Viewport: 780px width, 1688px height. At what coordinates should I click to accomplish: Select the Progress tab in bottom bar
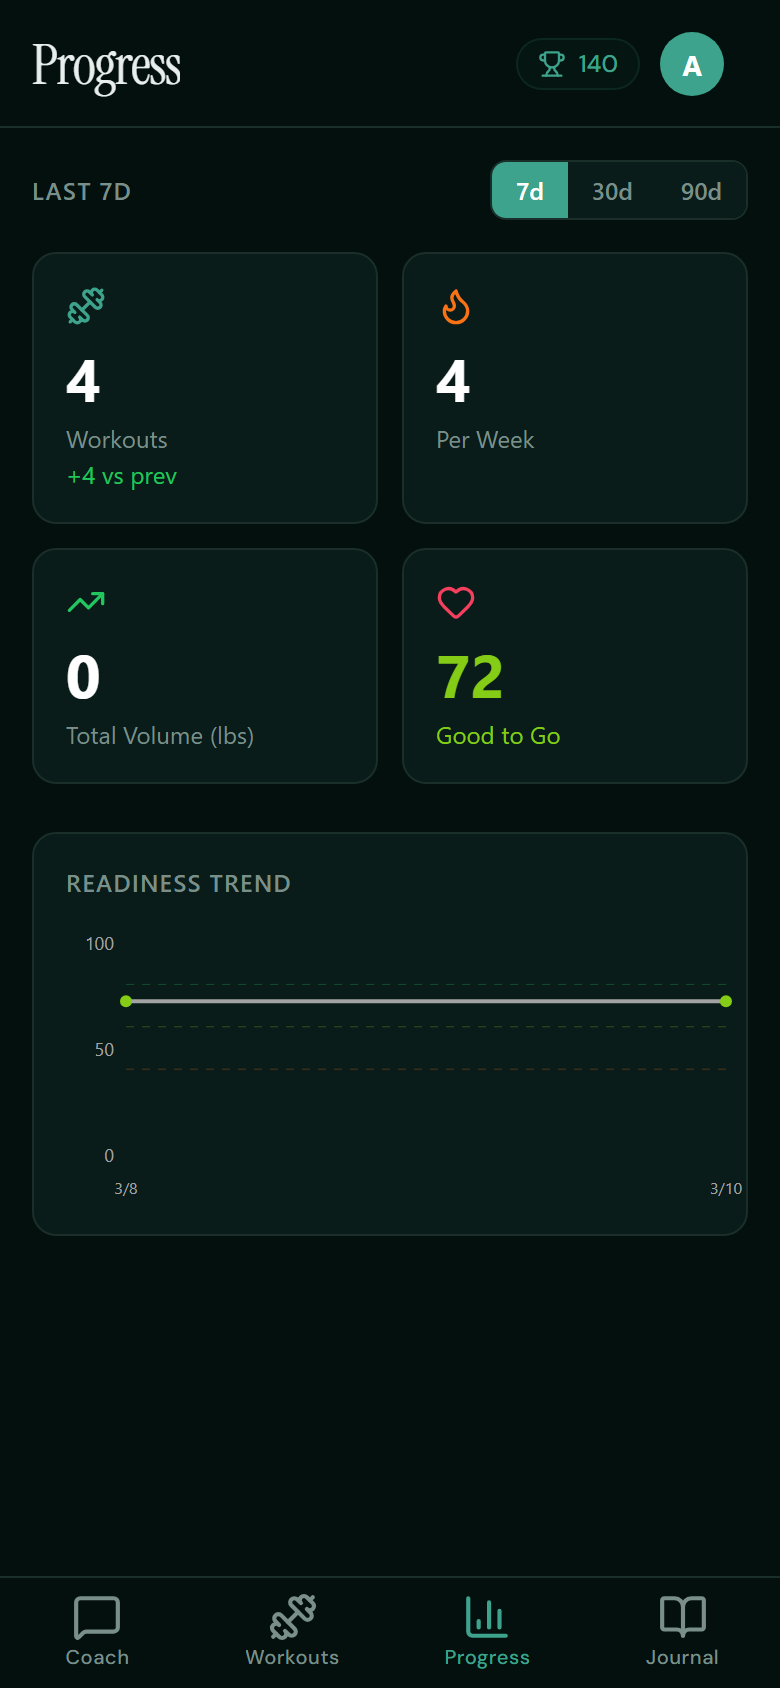point(486,1632)
